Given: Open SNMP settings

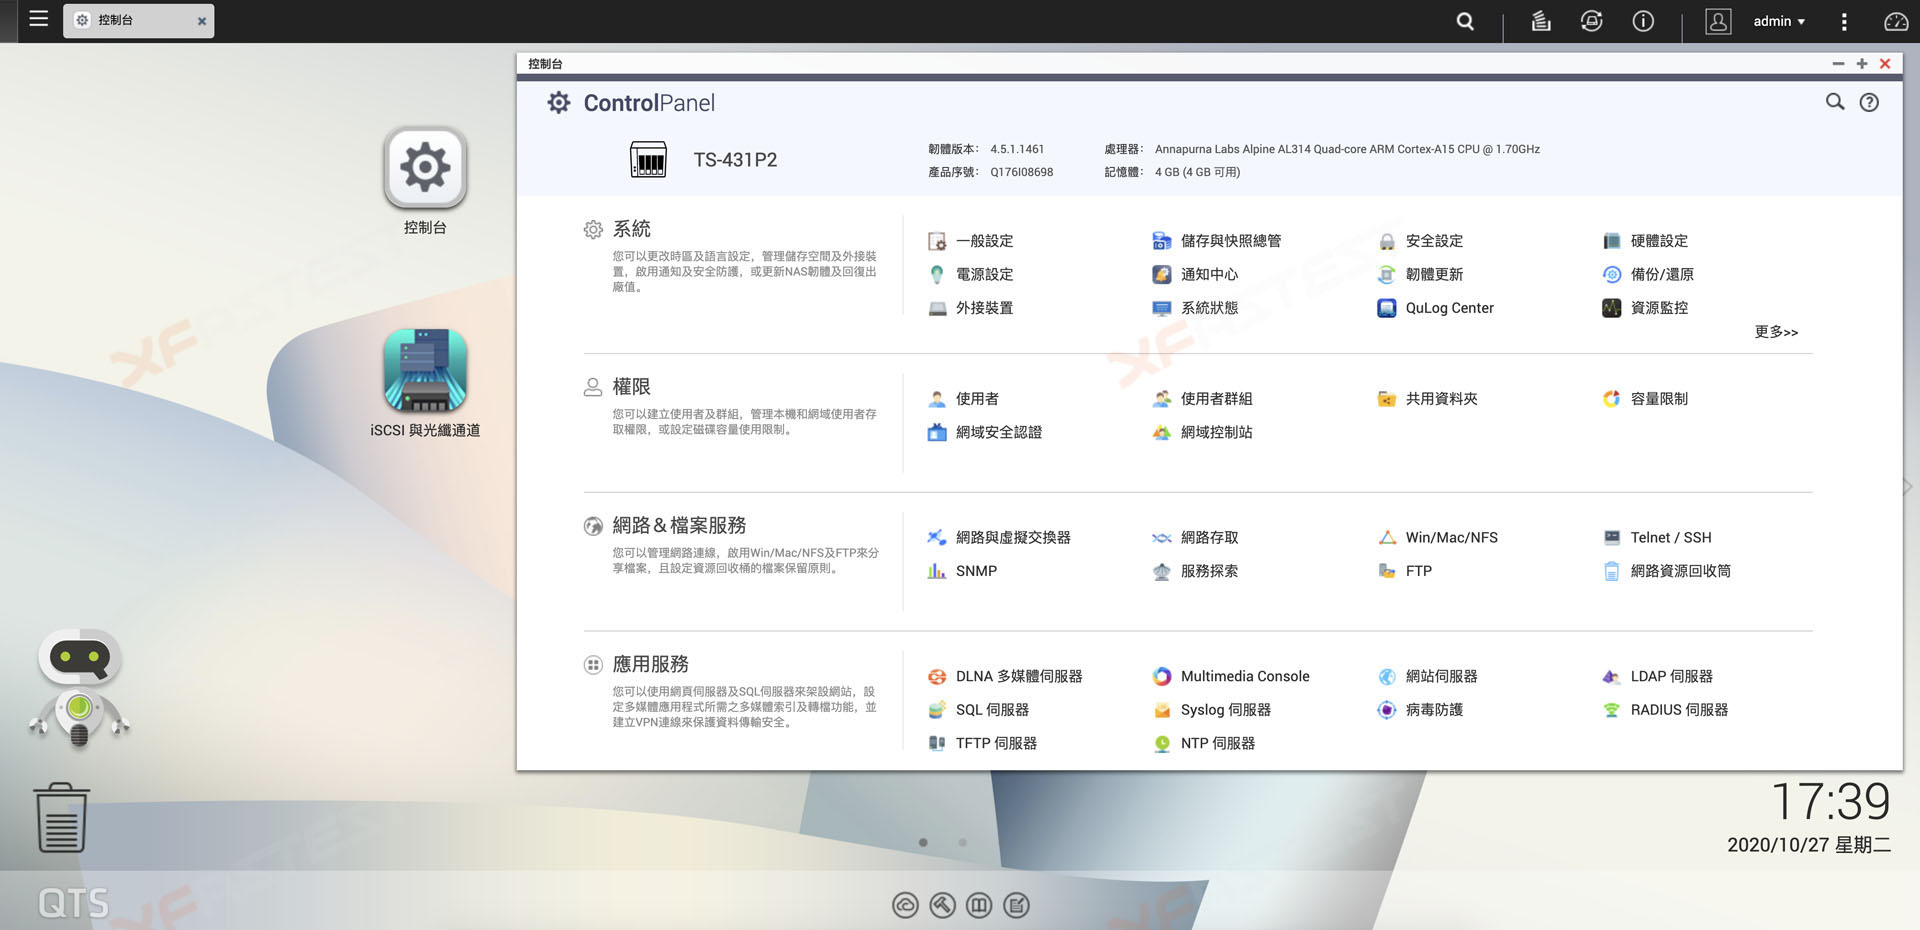Looking at the screenshot, I should [962, 571].
